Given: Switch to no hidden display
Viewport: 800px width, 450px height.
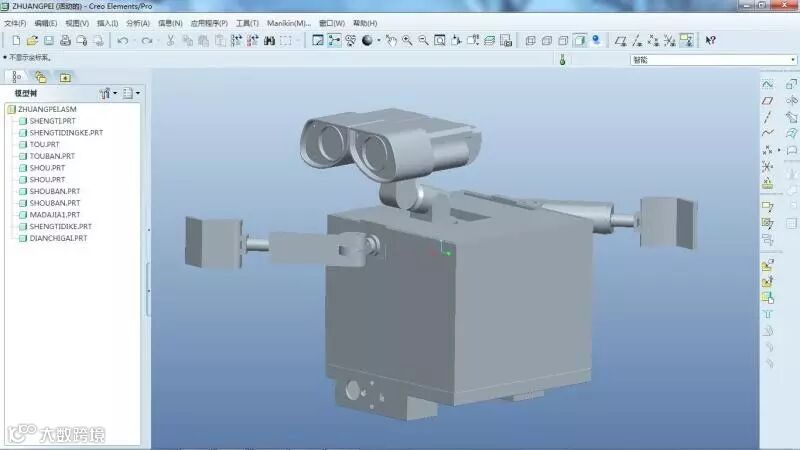Looking at the screenshot, I should click(563, 40).
